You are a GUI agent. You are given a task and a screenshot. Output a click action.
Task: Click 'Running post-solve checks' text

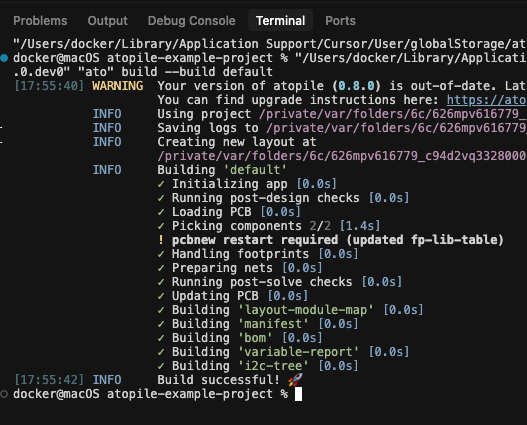262,282
